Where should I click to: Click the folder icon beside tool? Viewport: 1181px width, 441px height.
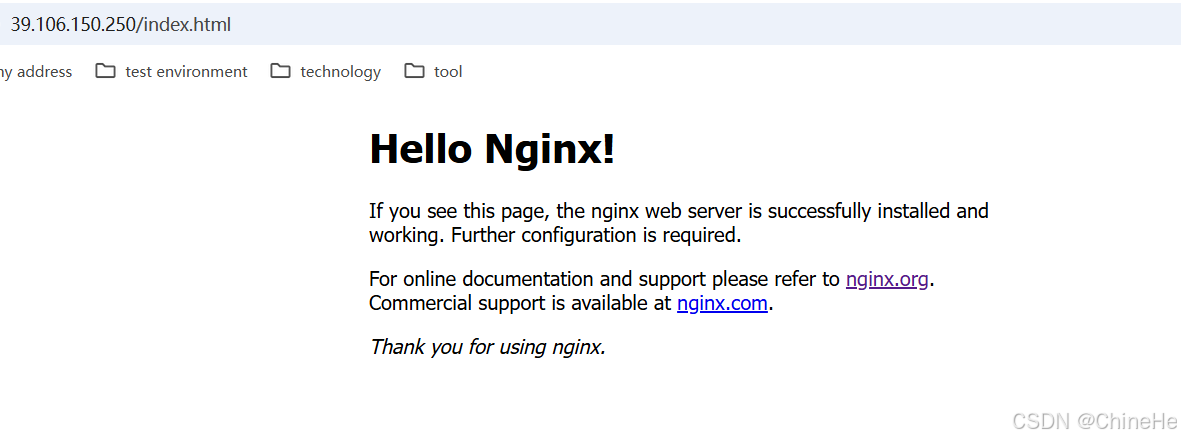tap(414, 71)
